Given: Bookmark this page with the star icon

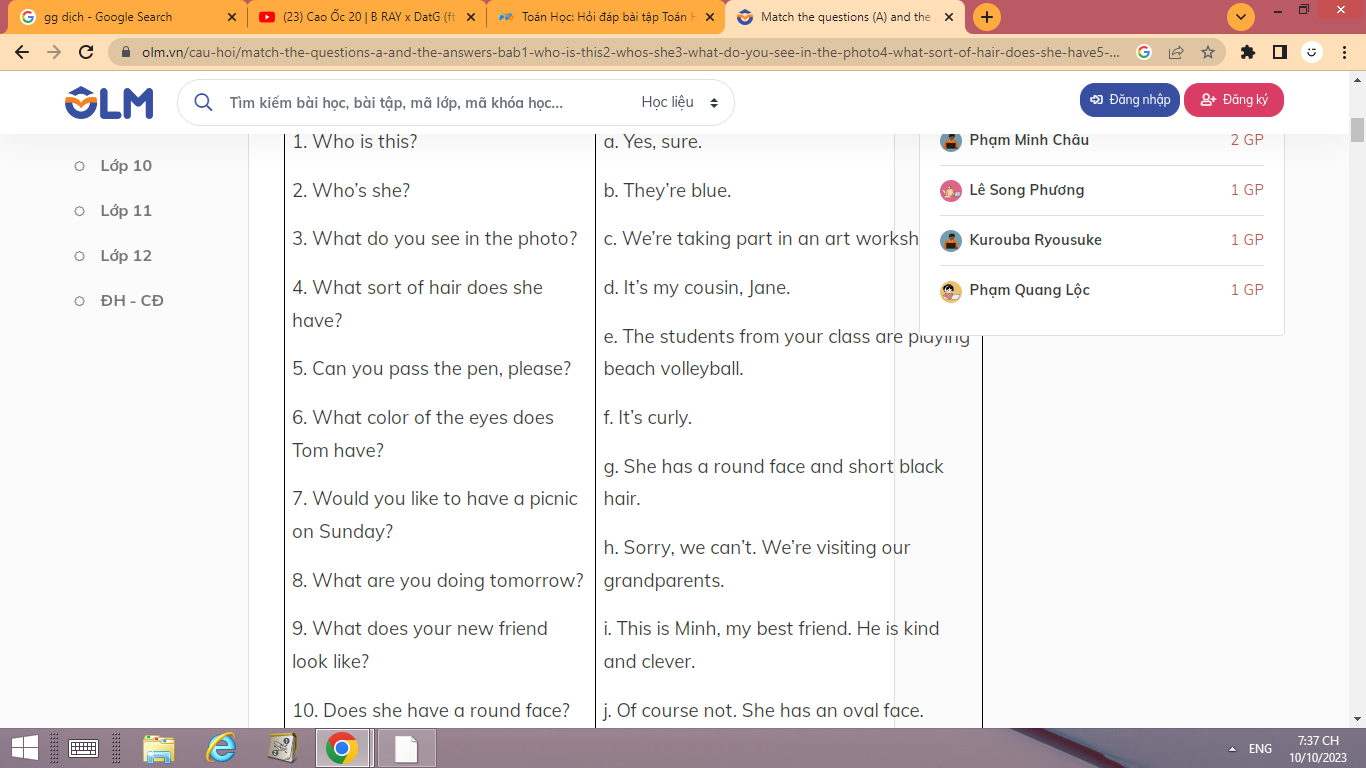Looking at the screenshot, I should (1207, 52).
